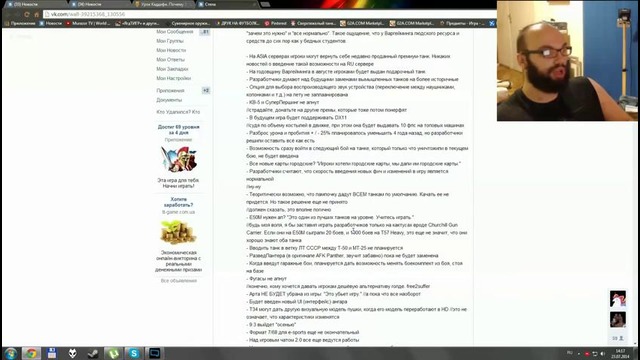Viewport: 640px width, 360px height.
Task: Open the monitor-icon app in taskbar
Action: (x=154, y=353)
